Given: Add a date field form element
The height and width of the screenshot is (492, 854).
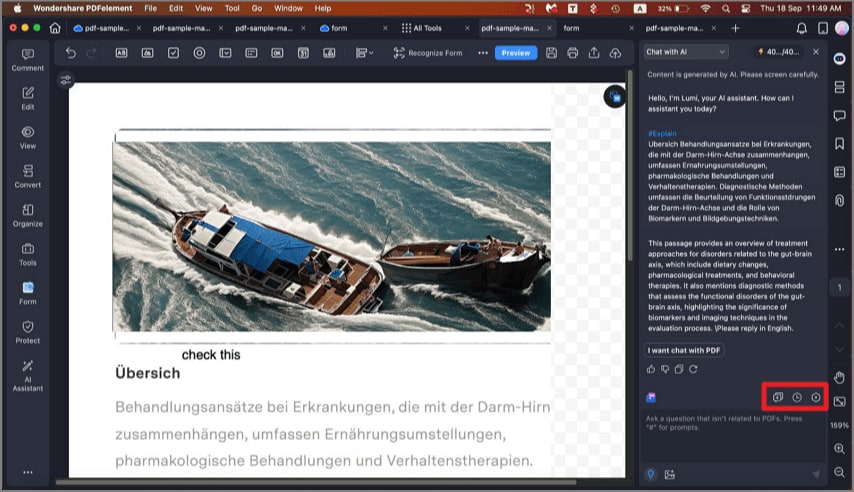Looking at the screenshot, I should point(303,53).
